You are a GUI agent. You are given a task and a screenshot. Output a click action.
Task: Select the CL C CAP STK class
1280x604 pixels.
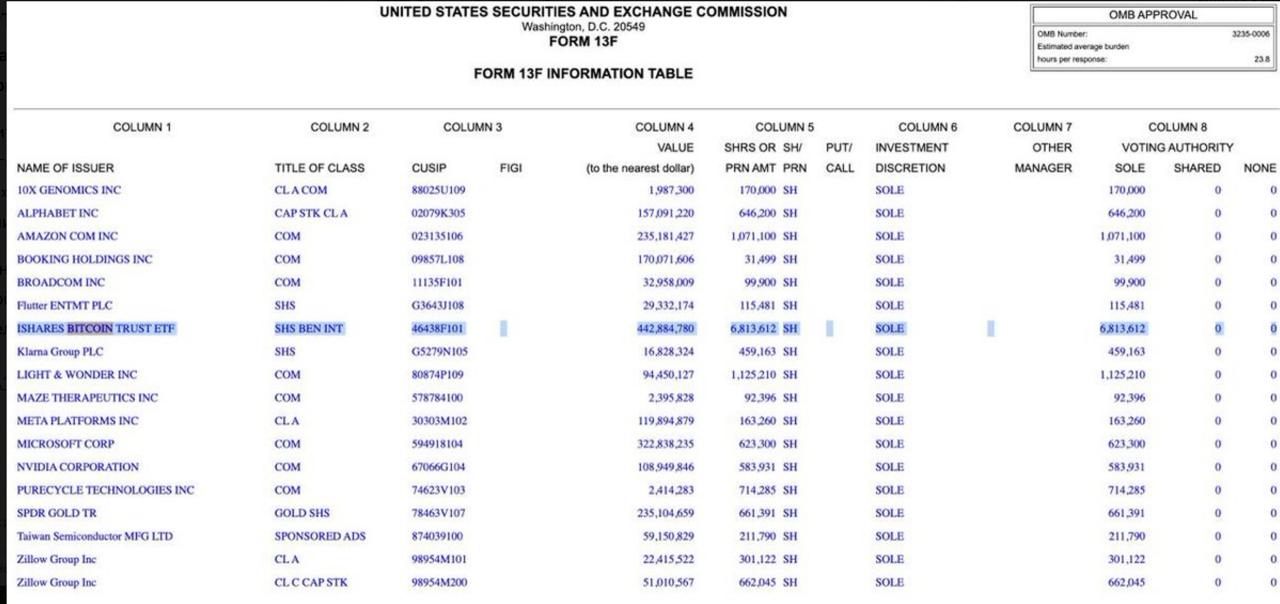[x=311, y=582]
